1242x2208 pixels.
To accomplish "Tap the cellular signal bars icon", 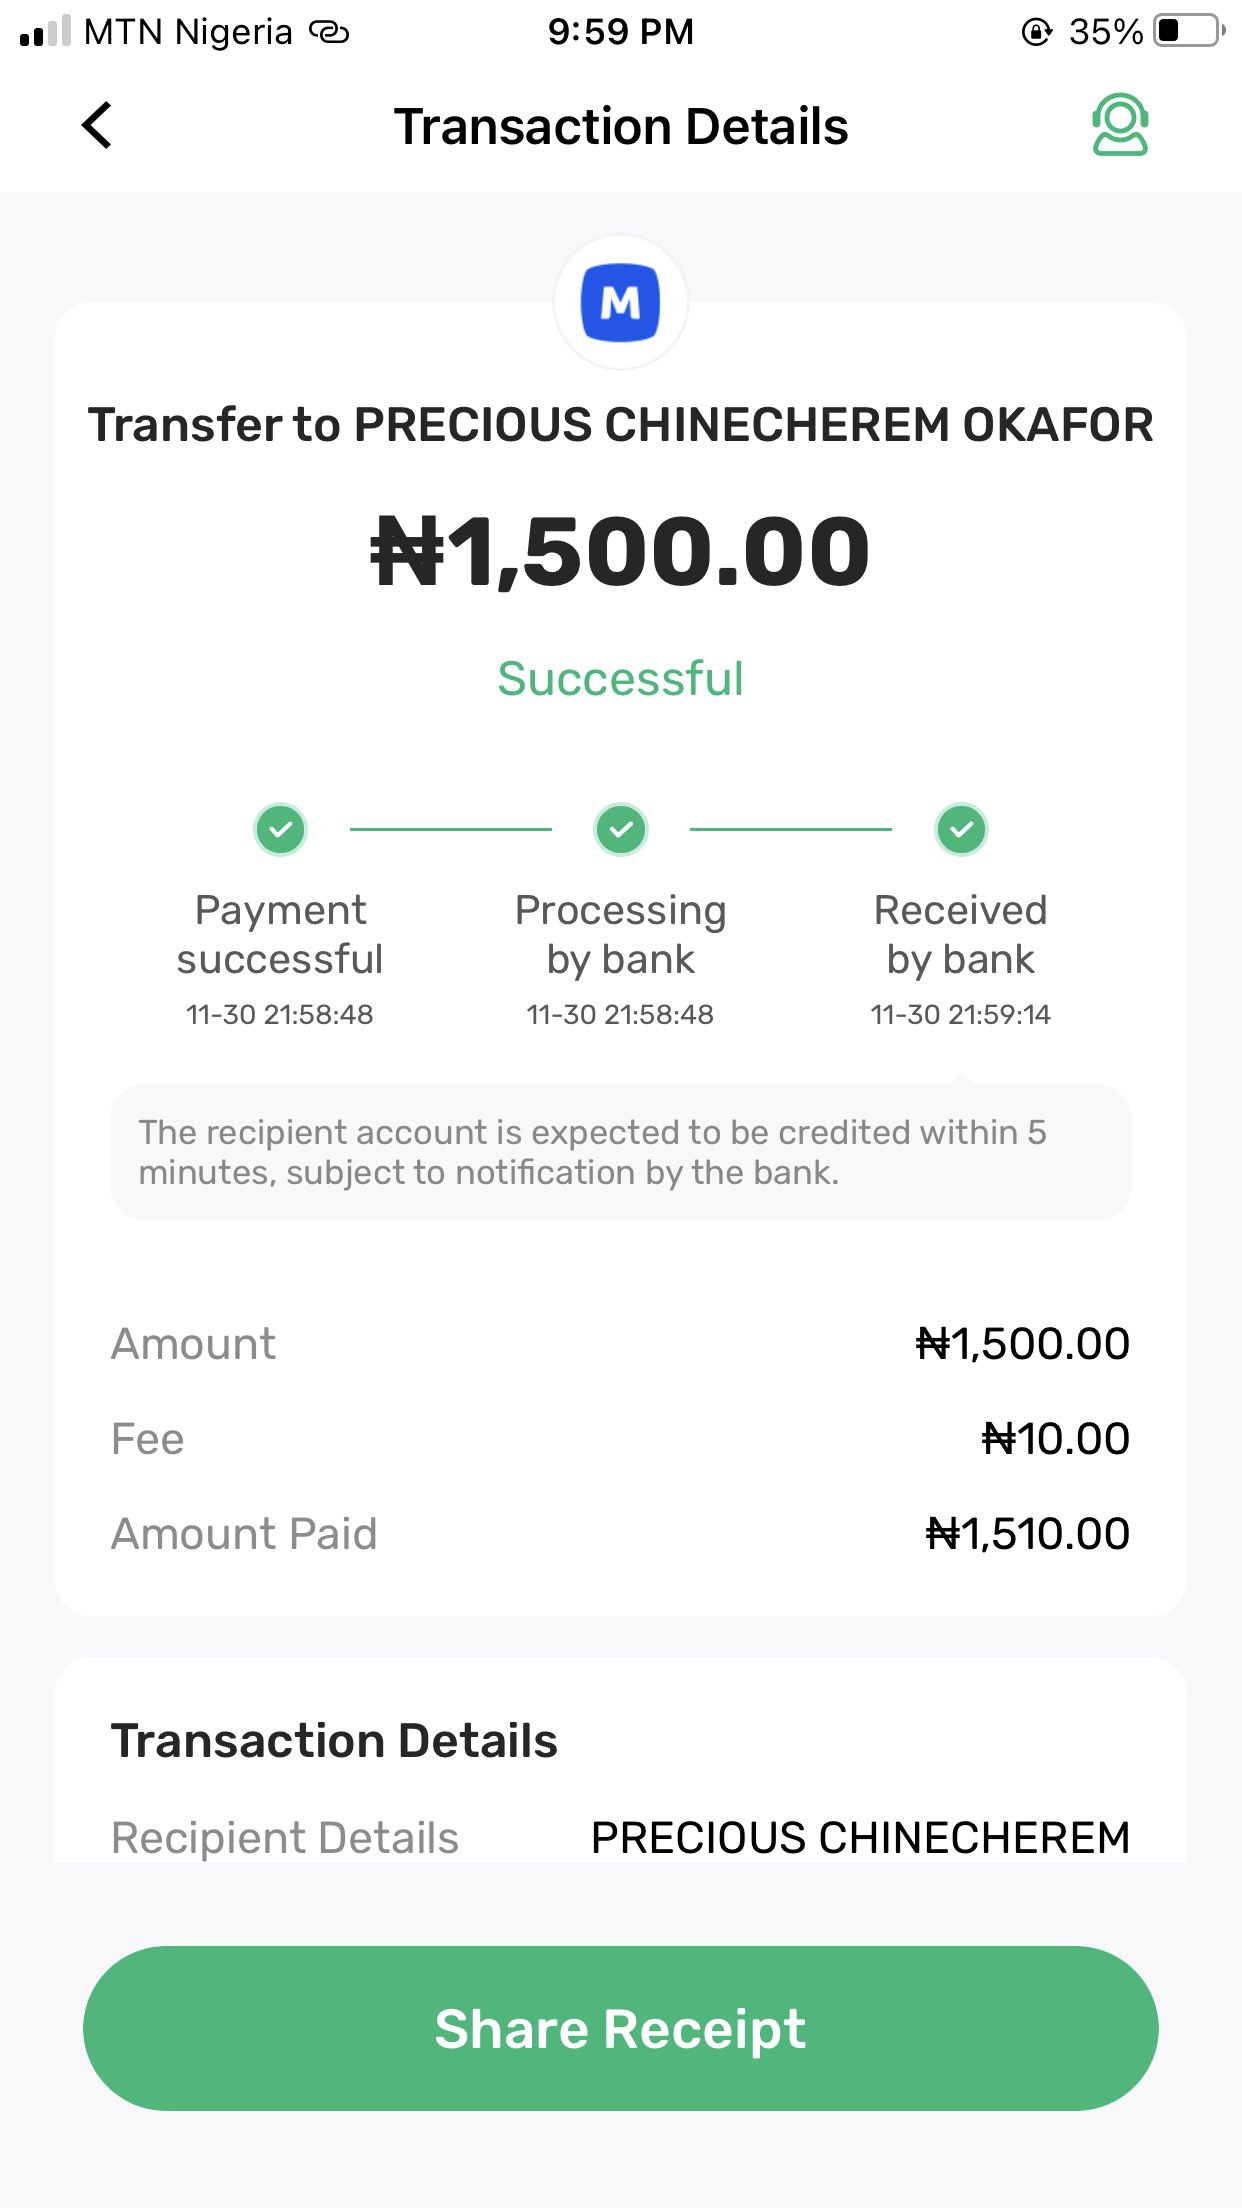I will coord(45,31).
